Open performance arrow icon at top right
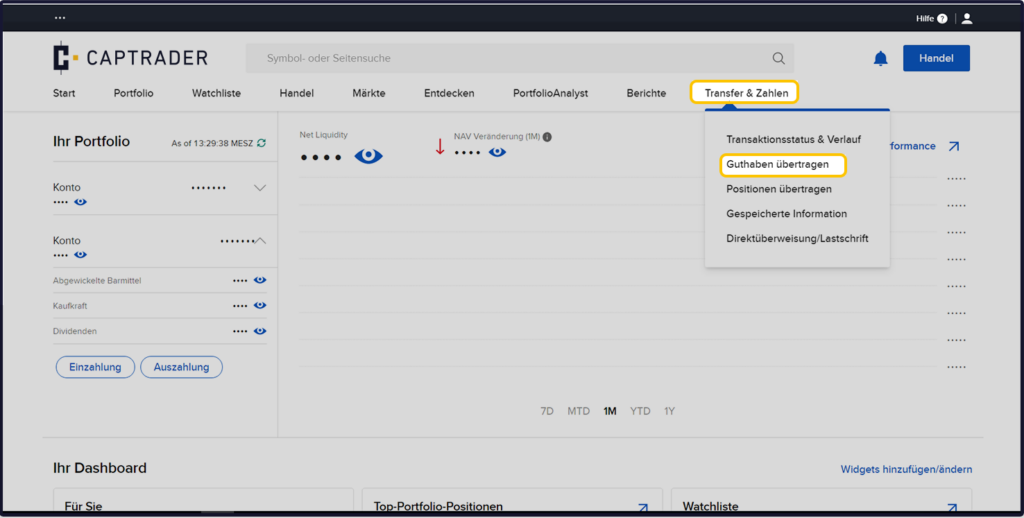Image resolution: width=1024 pixels, height=518 pixels. 953,146
